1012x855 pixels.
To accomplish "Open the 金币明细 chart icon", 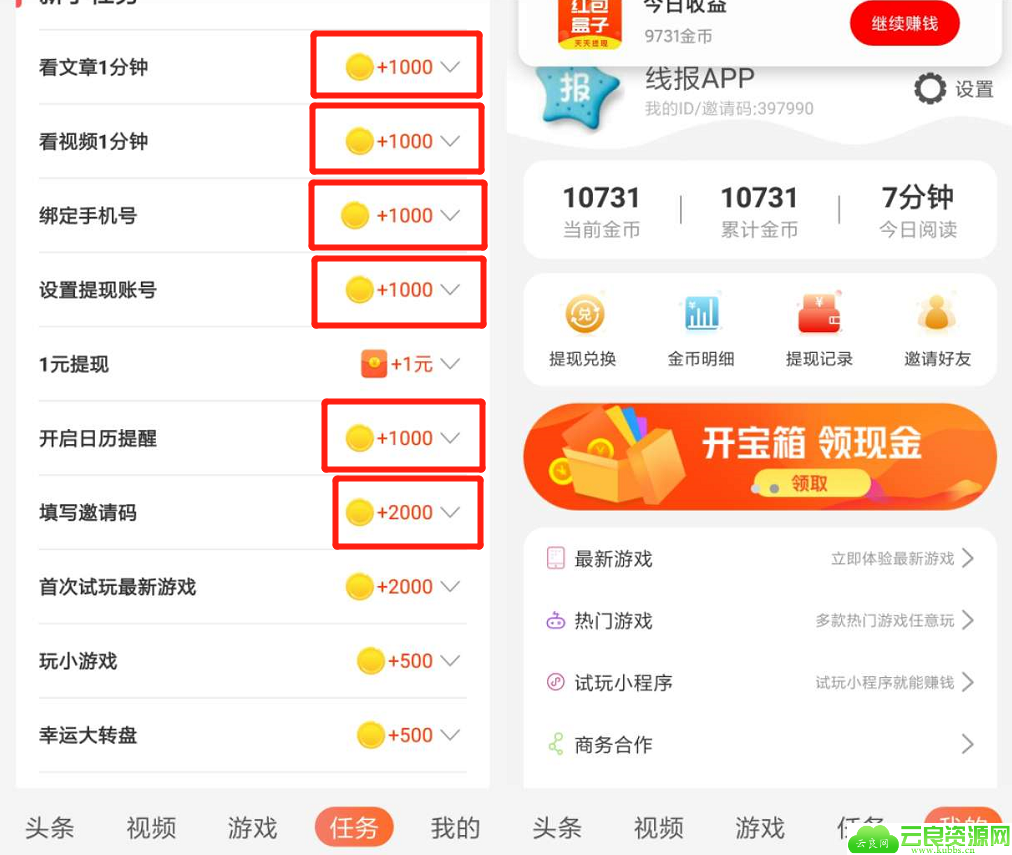I will 702,313.
